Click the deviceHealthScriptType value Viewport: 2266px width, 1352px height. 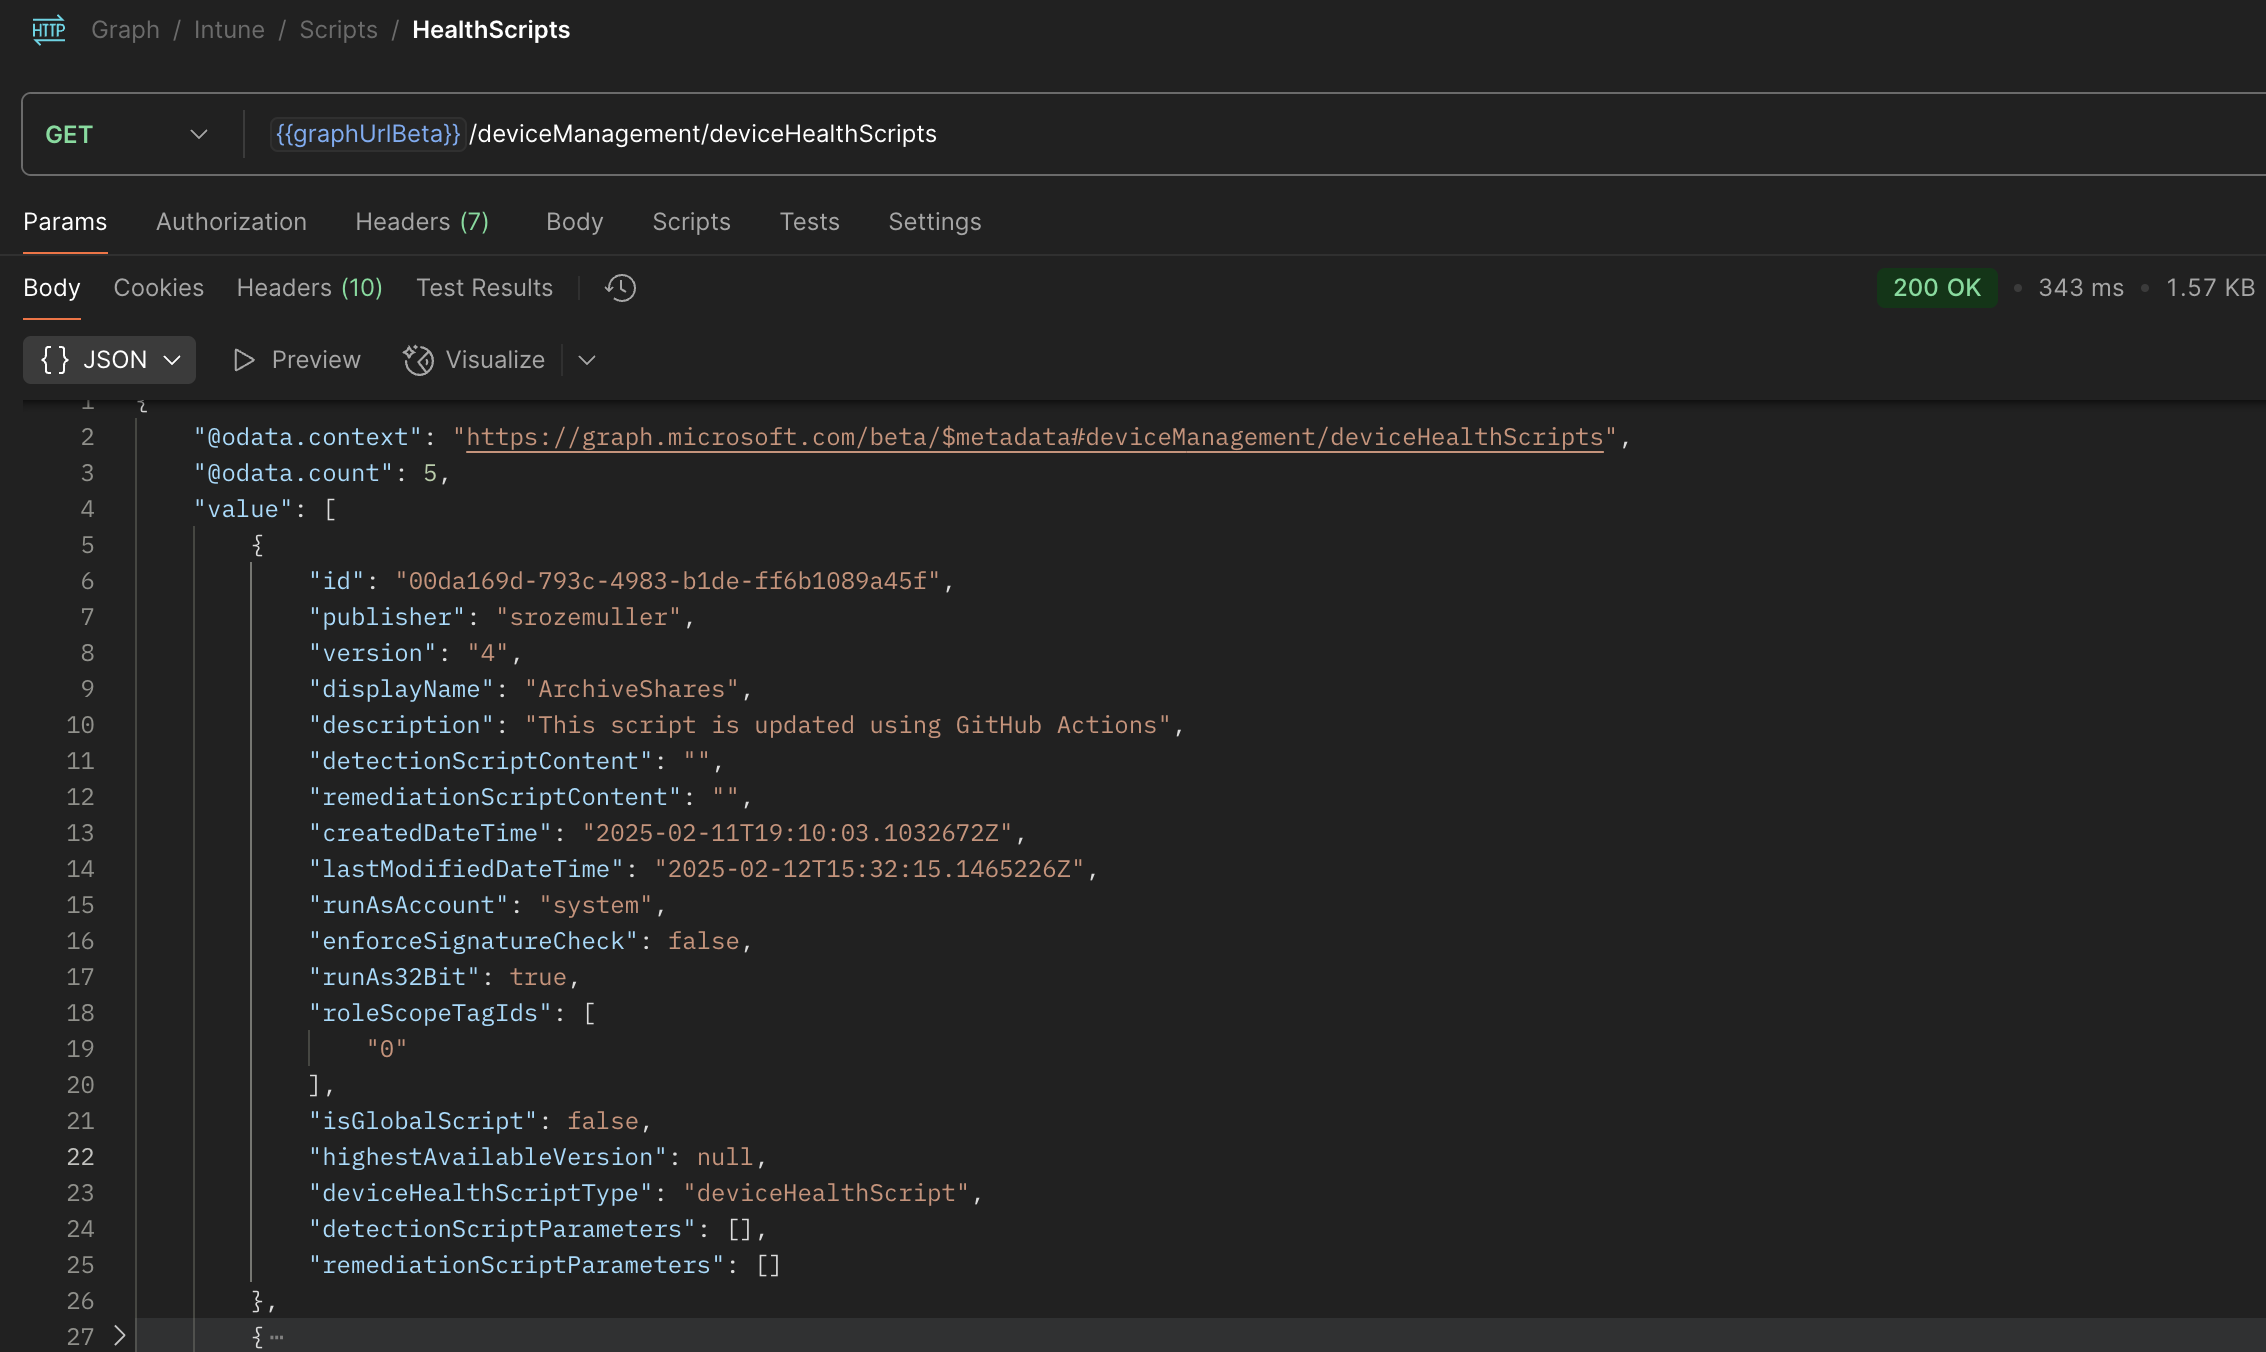[x=827, y=1193]
